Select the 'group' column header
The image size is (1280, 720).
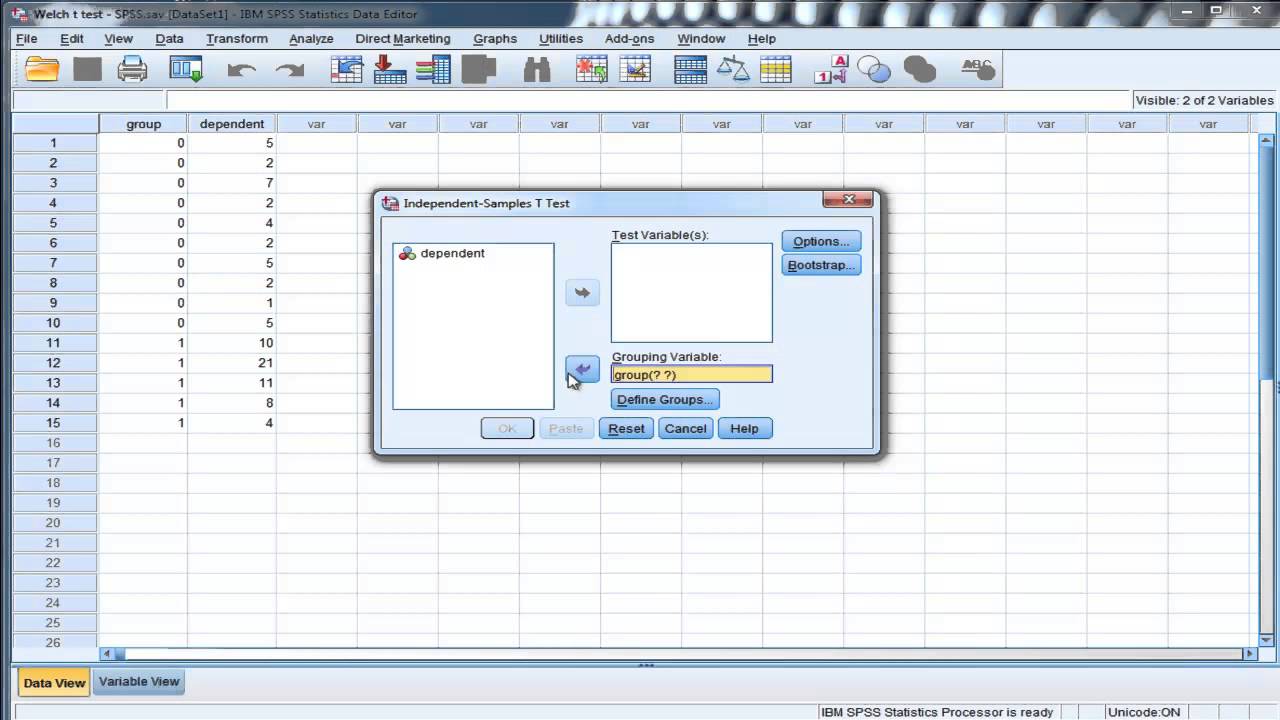[143, 124]
